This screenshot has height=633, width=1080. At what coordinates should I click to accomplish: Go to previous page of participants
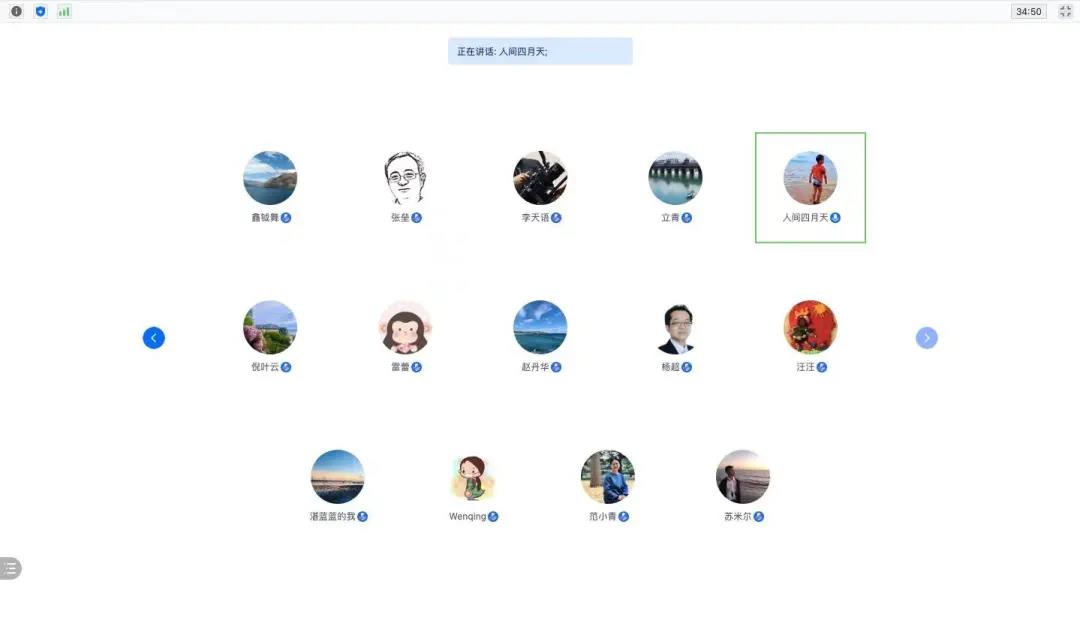click(x=154, y=338)
